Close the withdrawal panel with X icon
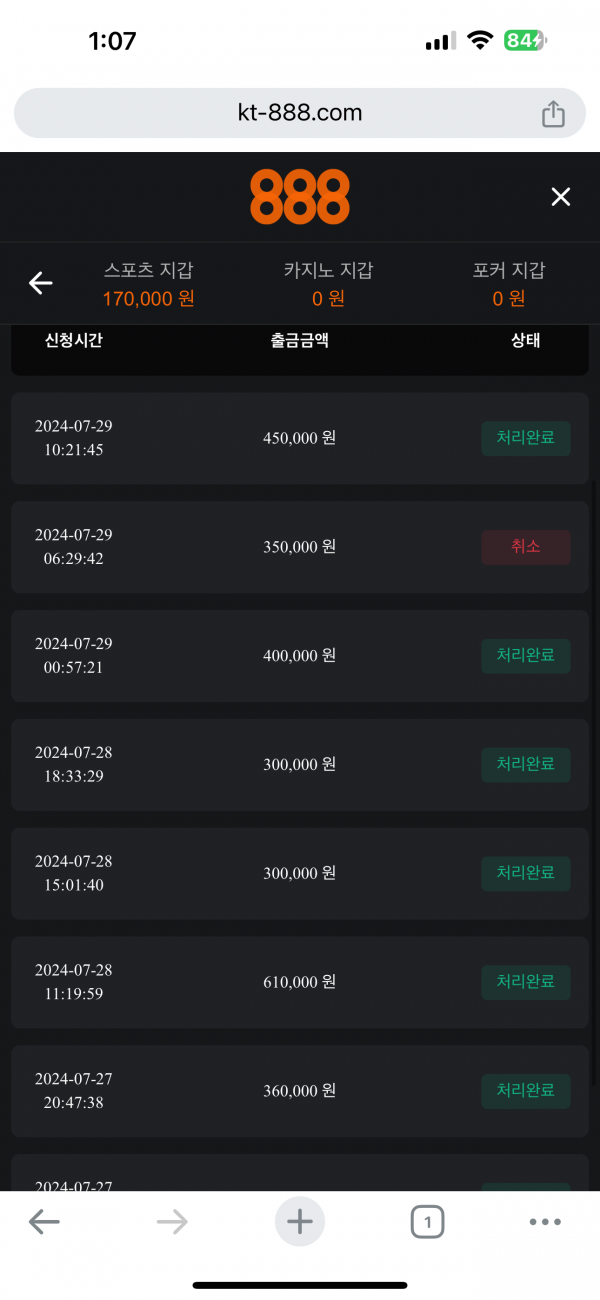Screen dimensions: 600x1300 tap(561, 197)
